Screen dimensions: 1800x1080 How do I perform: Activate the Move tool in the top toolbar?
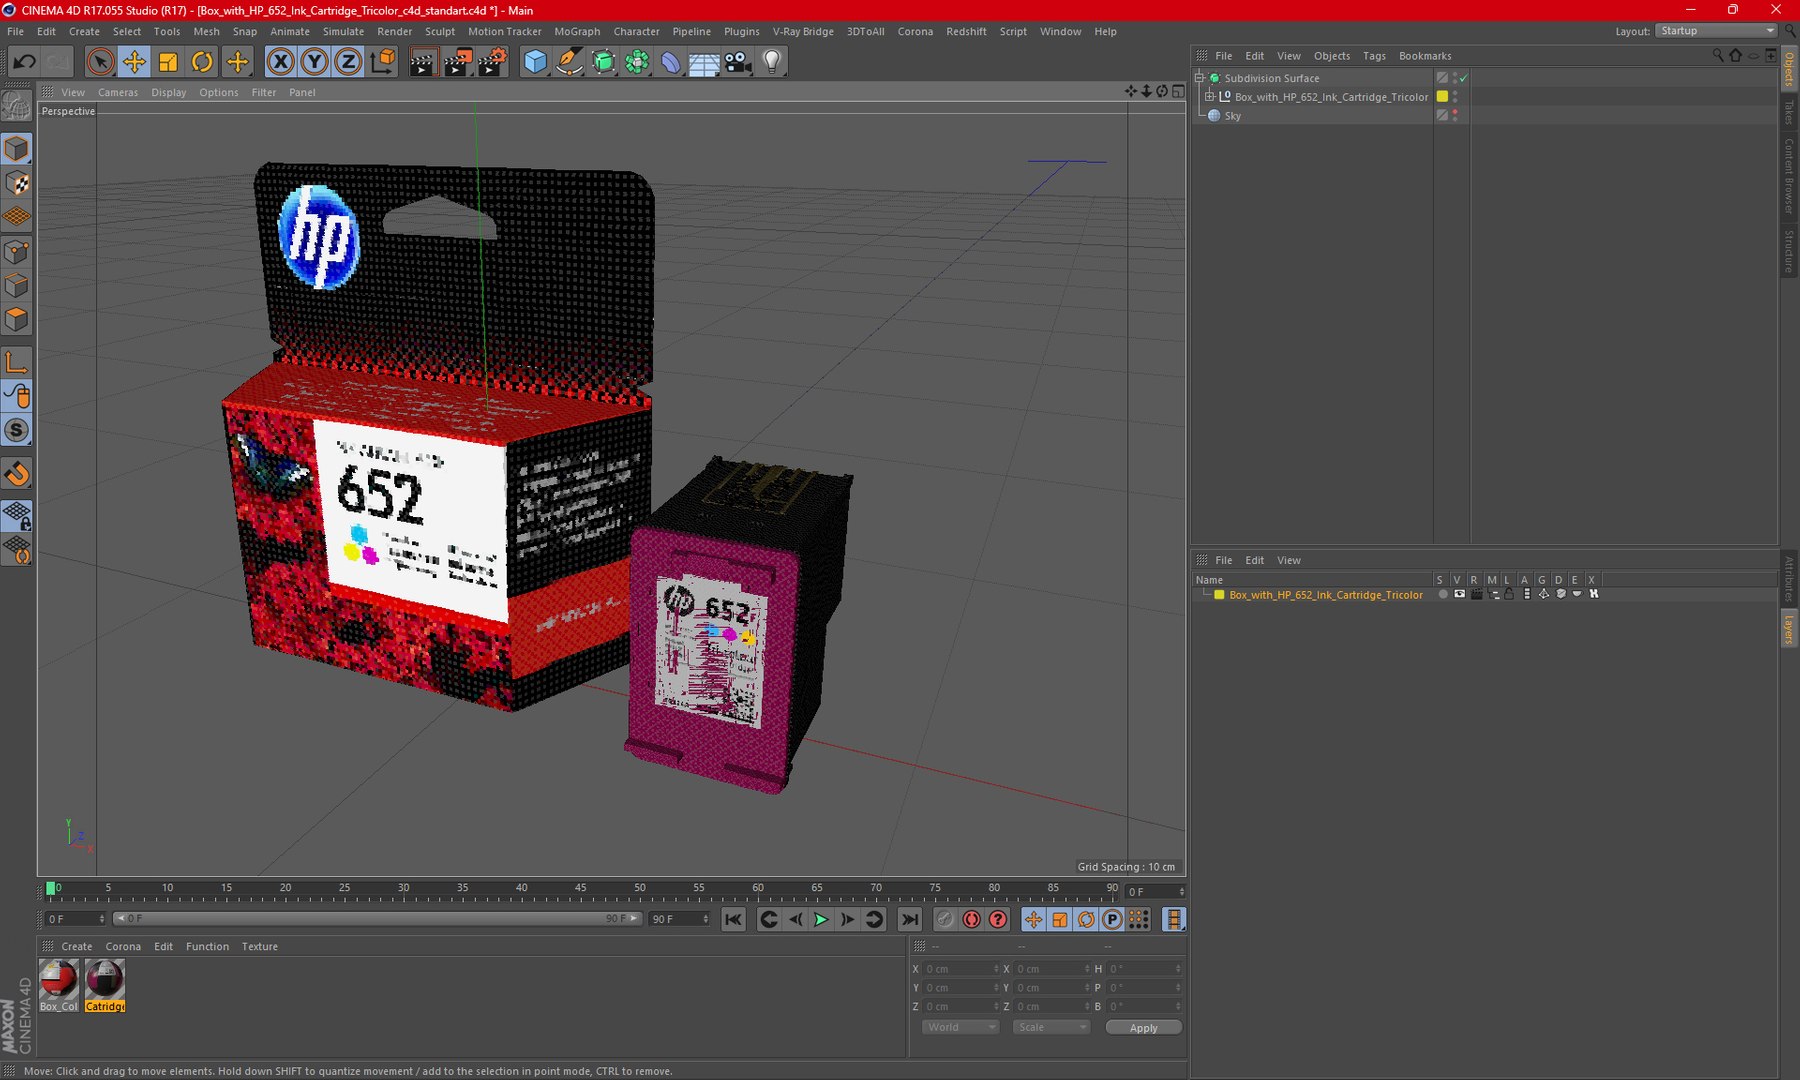coord(134,62)
